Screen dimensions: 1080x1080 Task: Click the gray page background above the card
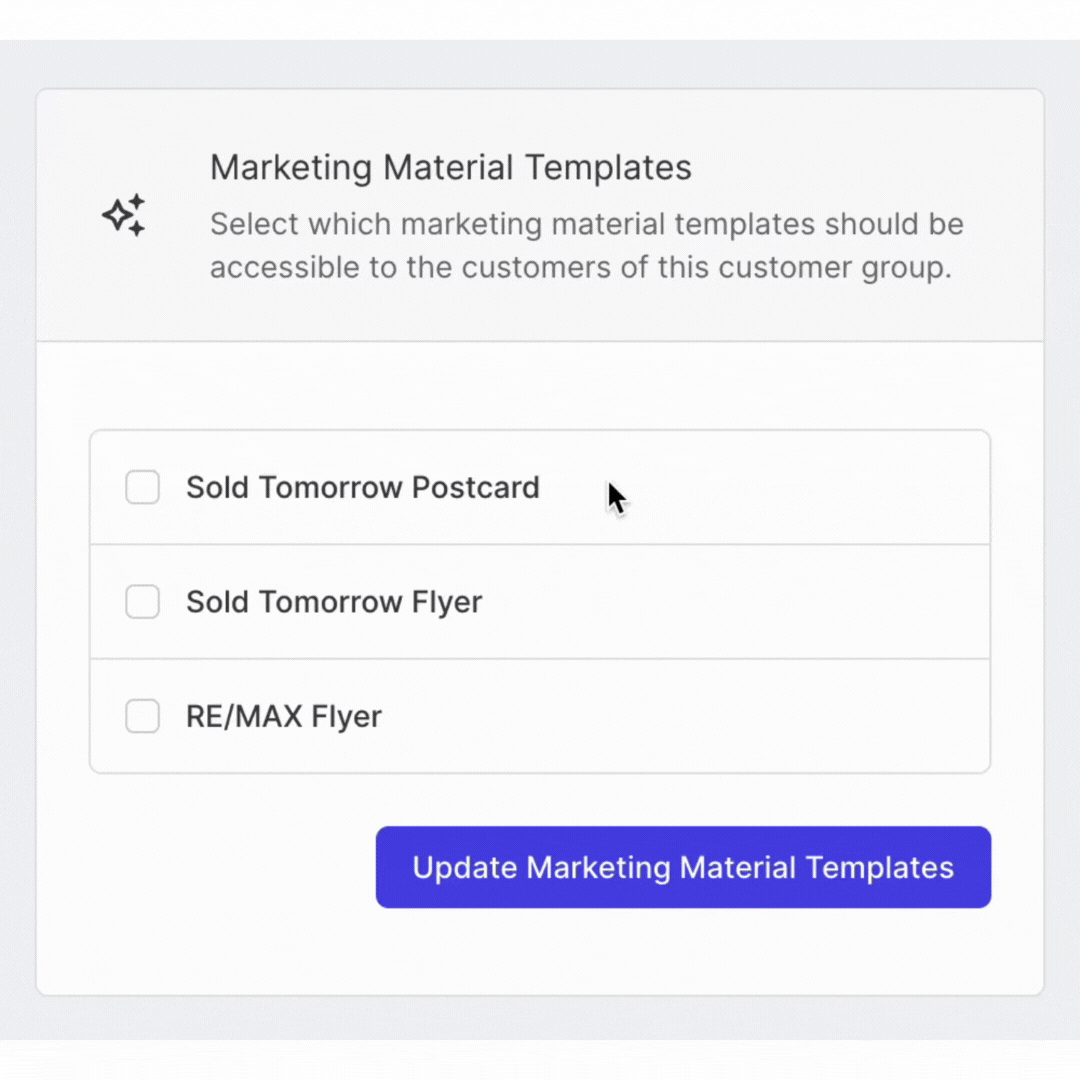540,63
